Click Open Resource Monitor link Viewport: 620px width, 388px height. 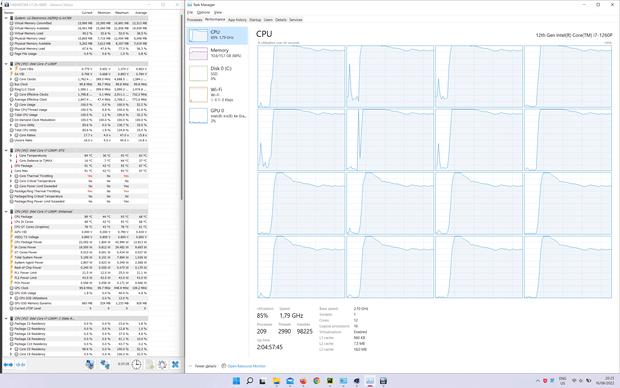[x=246, y=366]
